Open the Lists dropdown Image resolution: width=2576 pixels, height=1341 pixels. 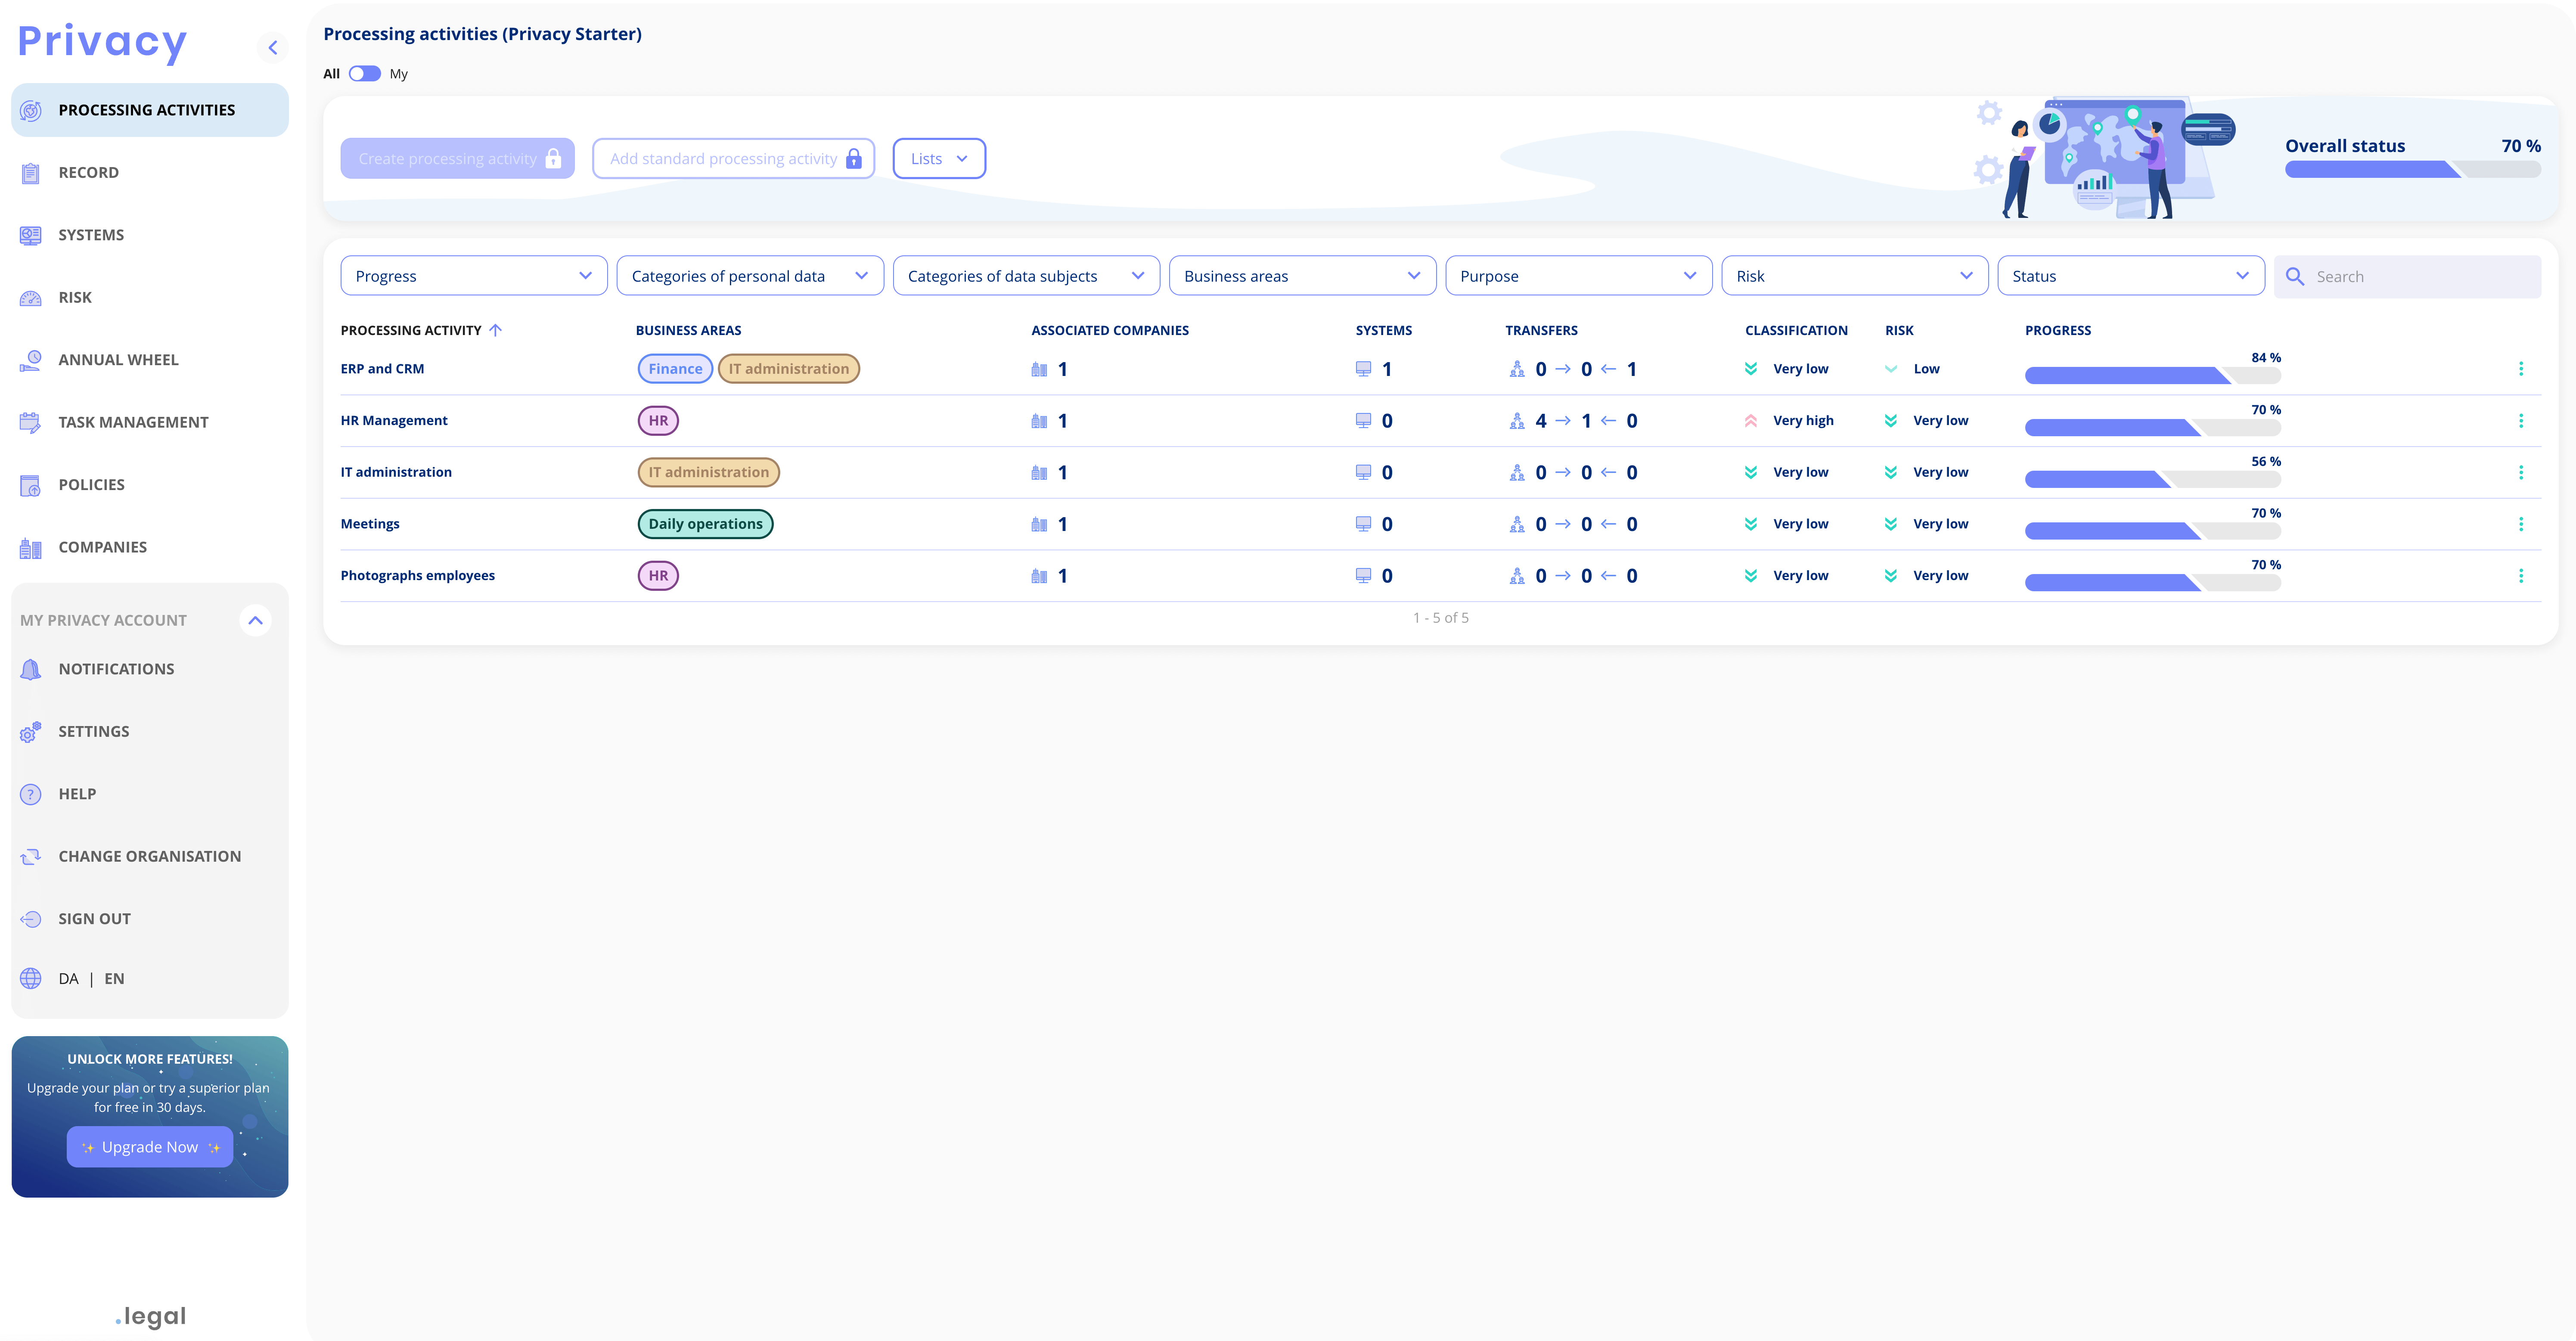[x=938, y=158]
